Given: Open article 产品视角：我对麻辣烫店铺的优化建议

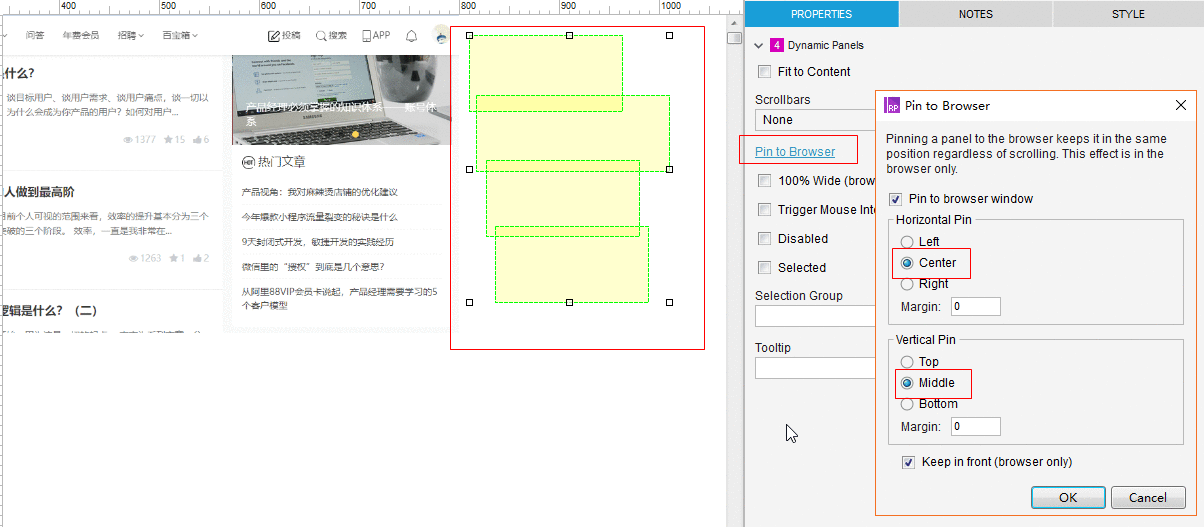Looking at the screenshot, I should point(320,192).
